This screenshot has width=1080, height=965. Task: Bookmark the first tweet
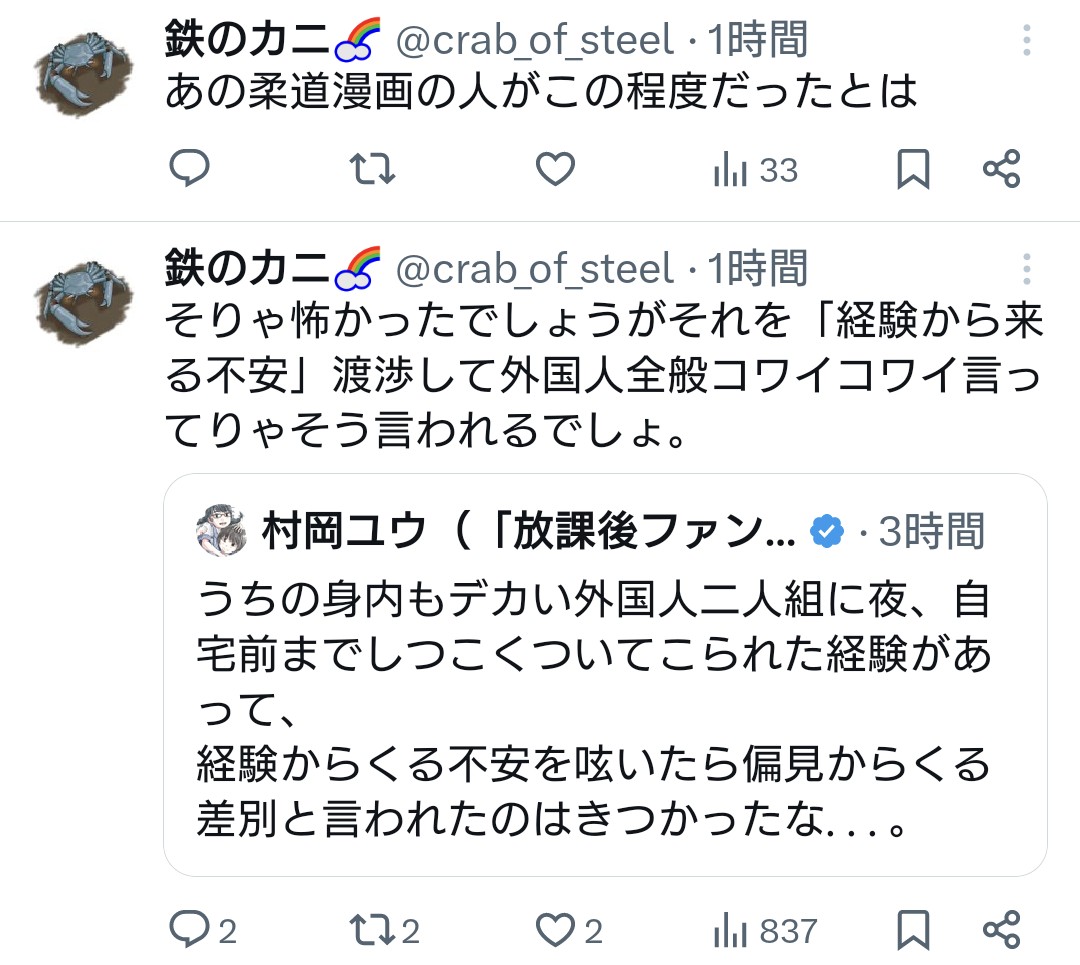912,170
